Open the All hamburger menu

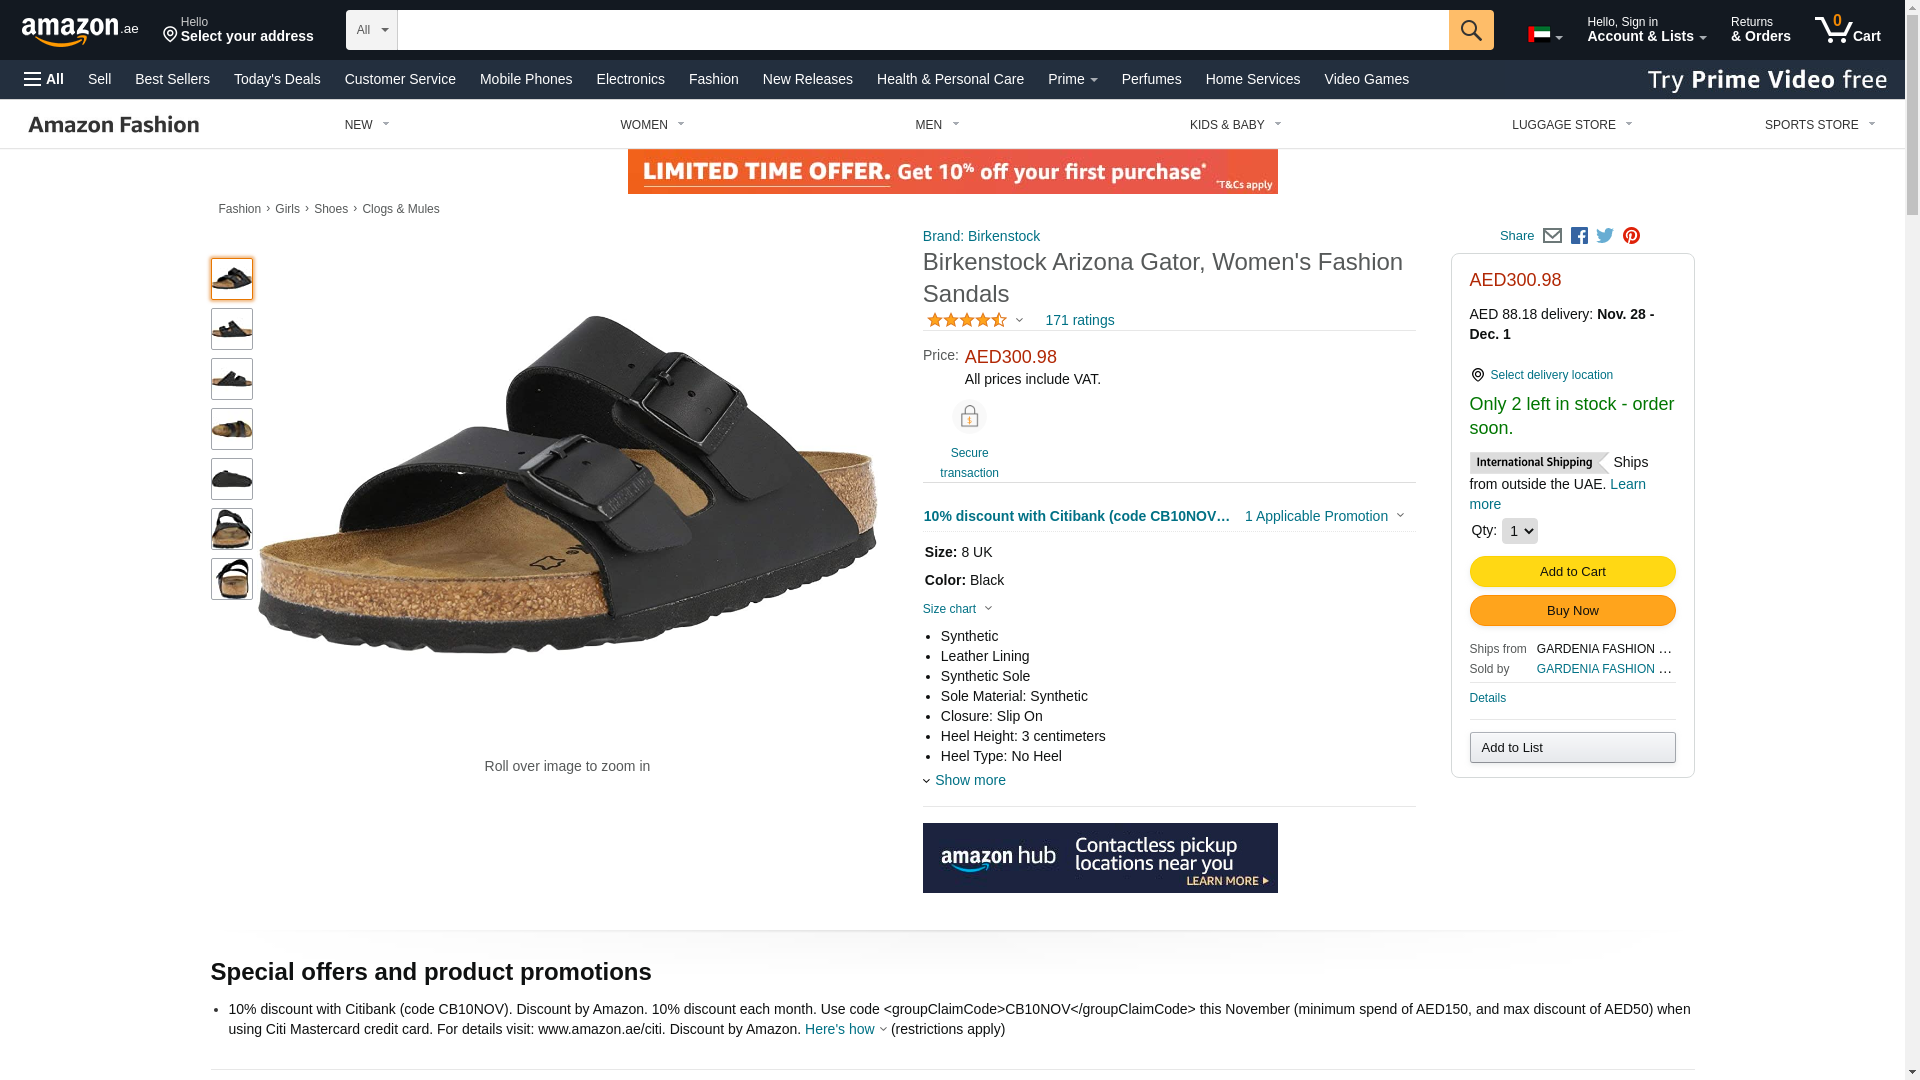[x=44, y=79]
